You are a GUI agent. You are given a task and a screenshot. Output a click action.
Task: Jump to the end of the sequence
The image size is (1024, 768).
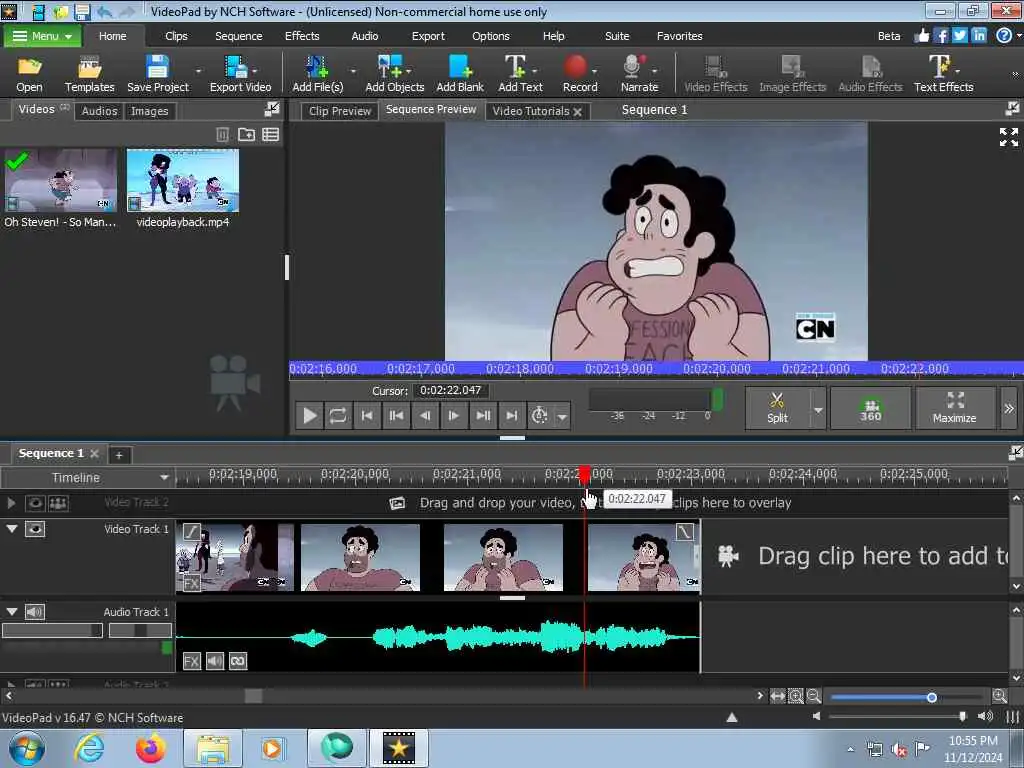(511, 415)
